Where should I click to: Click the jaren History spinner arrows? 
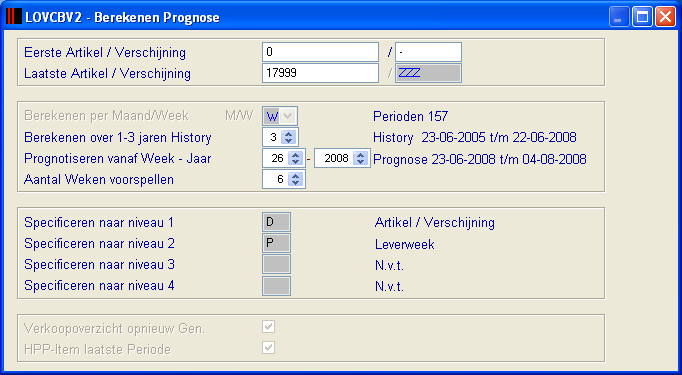pos(288,137)
